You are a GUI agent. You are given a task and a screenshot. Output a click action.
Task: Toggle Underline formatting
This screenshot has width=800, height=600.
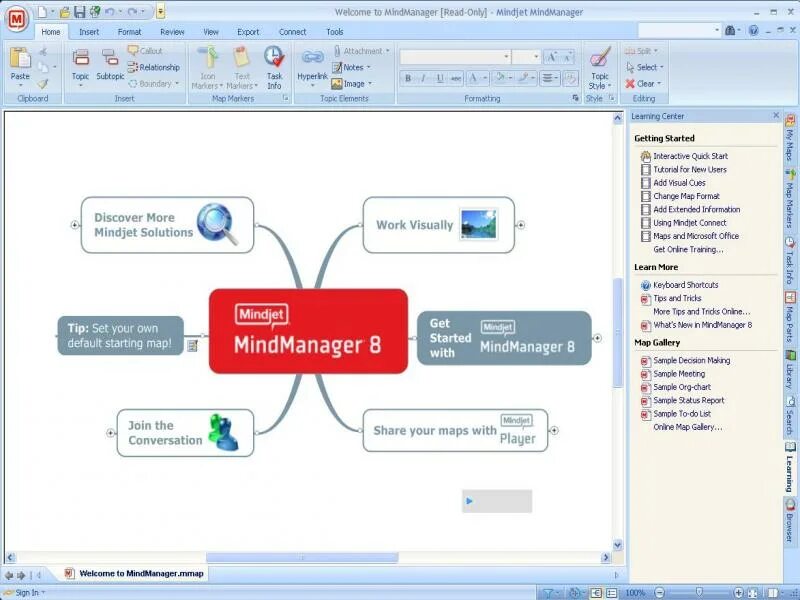click(x=439, y=78)
